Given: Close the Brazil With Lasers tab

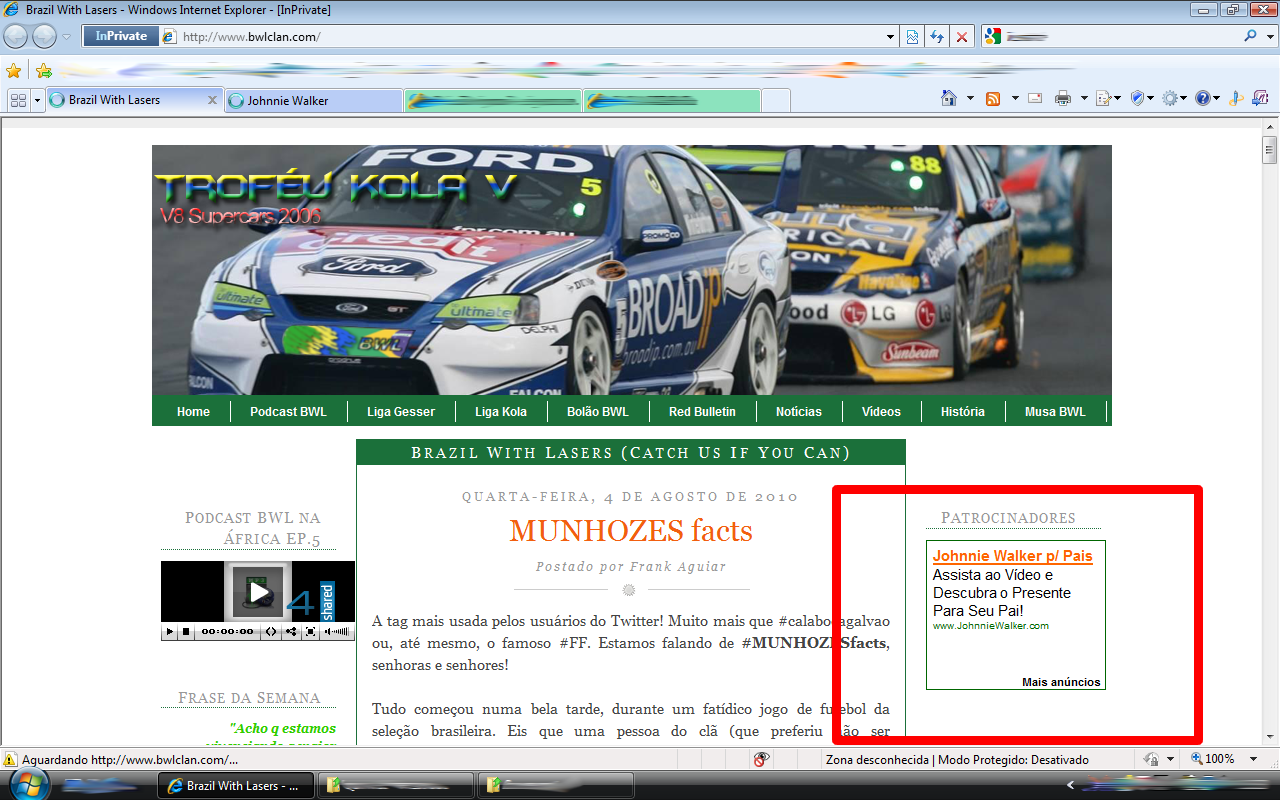Looking at the screenshot, I should (212, 100).
